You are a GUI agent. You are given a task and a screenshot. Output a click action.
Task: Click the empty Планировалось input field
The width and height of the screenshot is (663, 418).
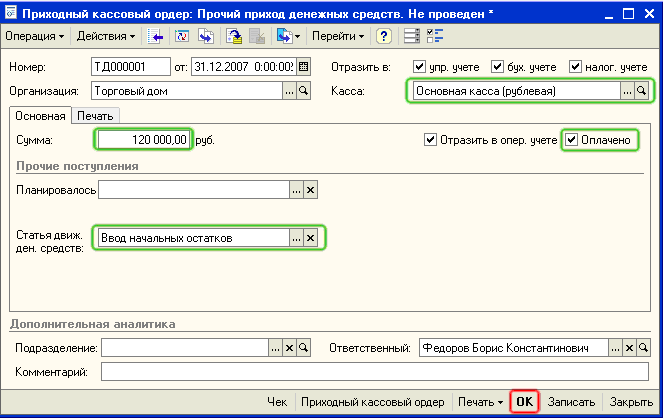click(194, 190)
